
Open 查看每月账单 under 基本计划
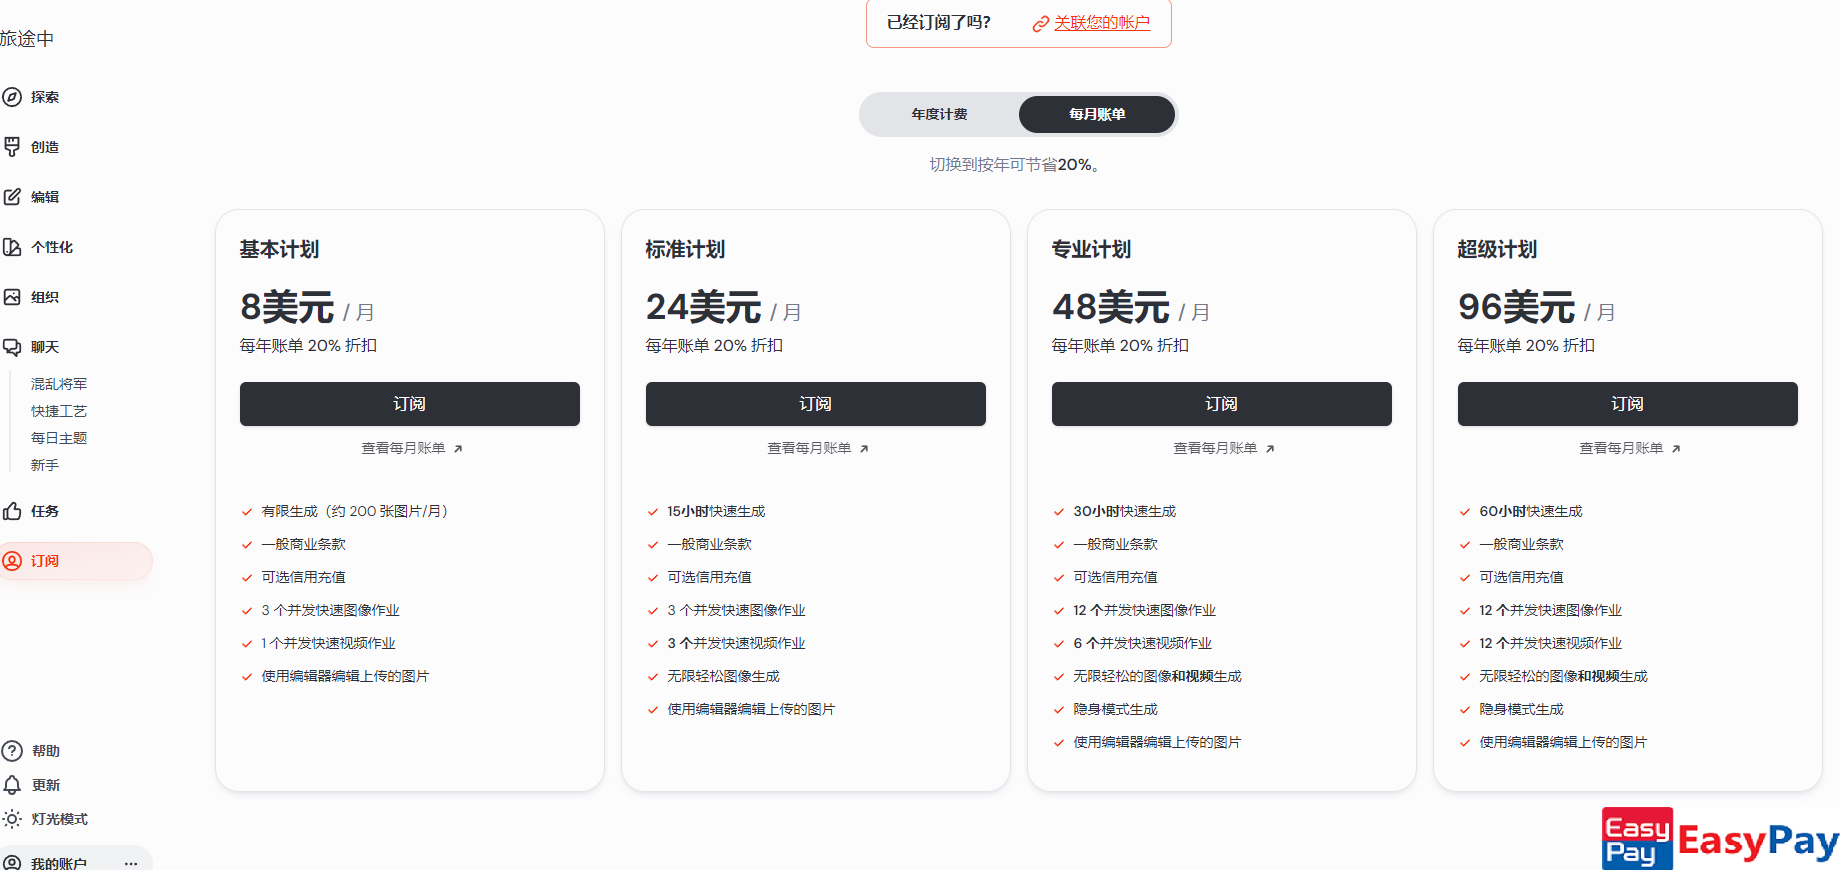411,449
